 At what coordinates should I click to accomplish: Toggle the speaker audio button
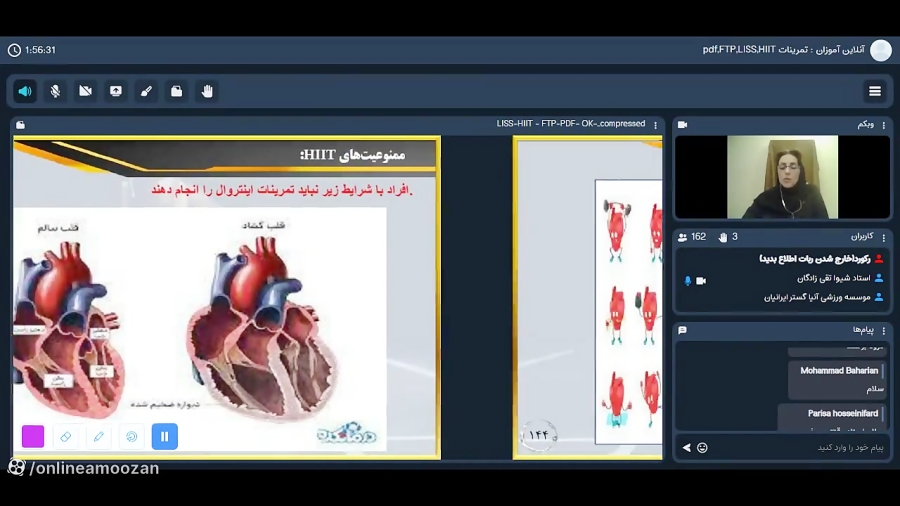tap(25, 91)
